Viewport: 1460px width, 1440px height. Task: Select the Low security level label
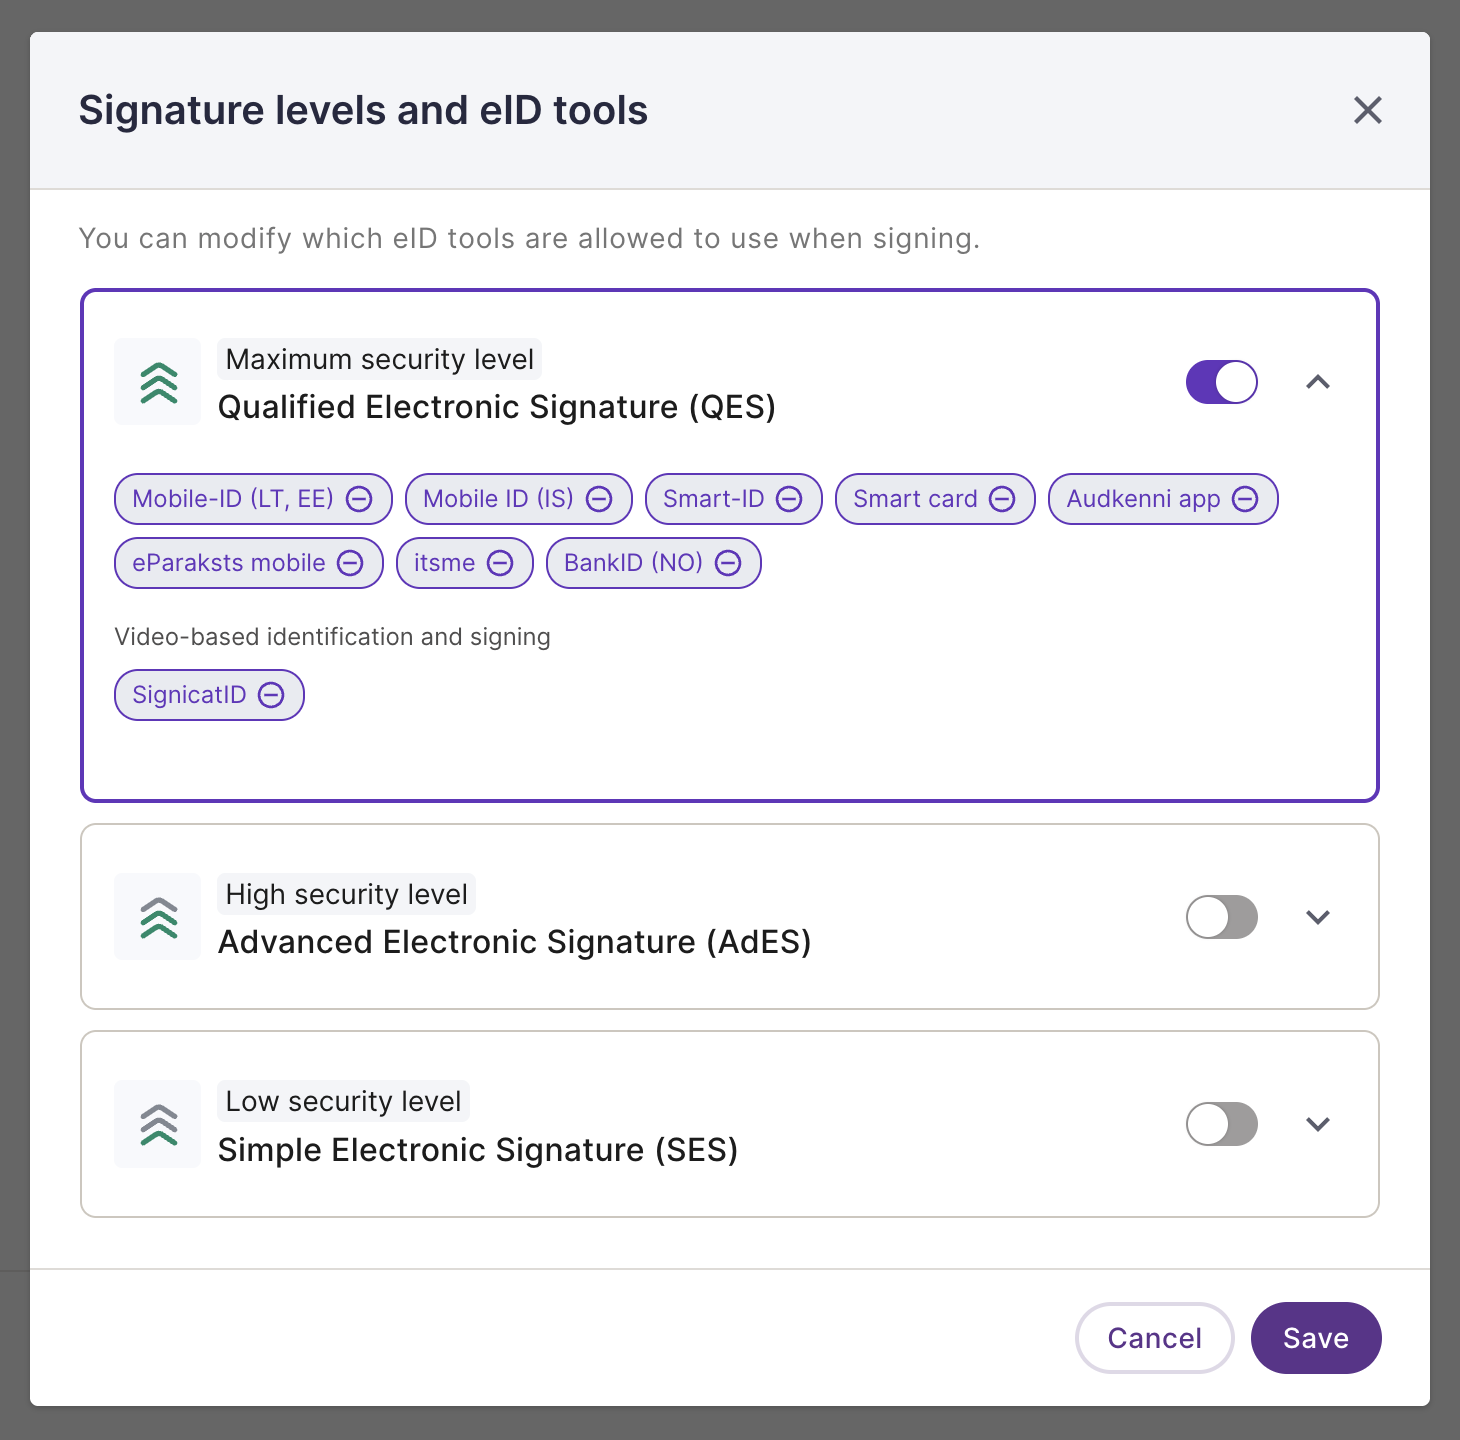(x=343, y=1101)
